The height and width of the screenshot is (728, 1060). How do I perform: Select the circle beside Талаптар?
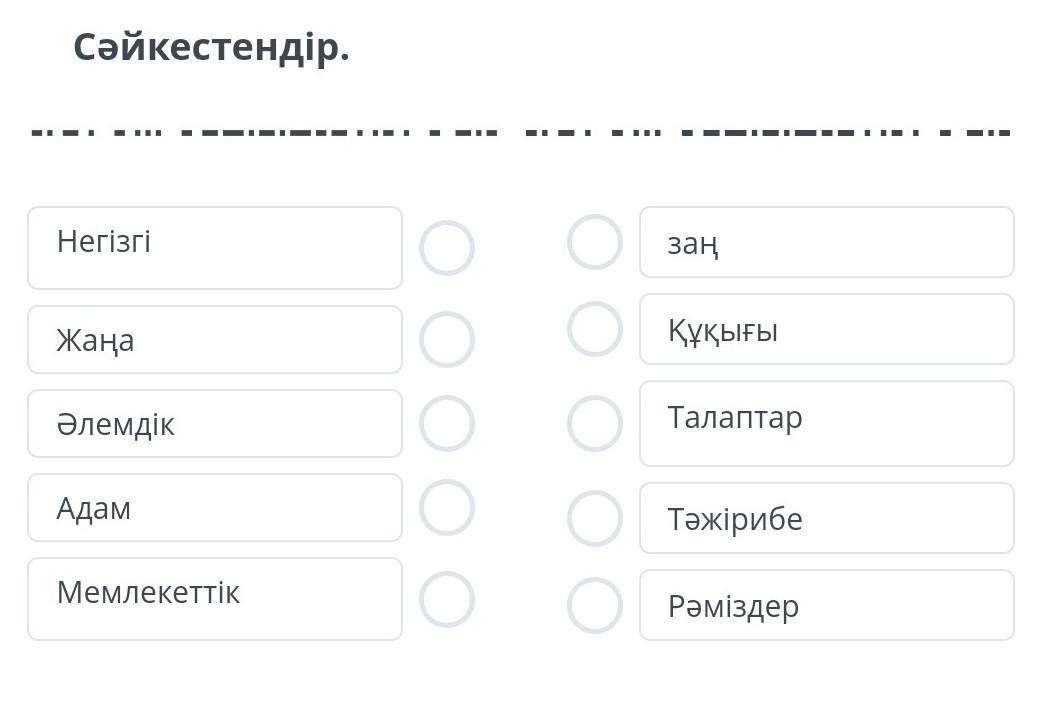coord(595,423)
